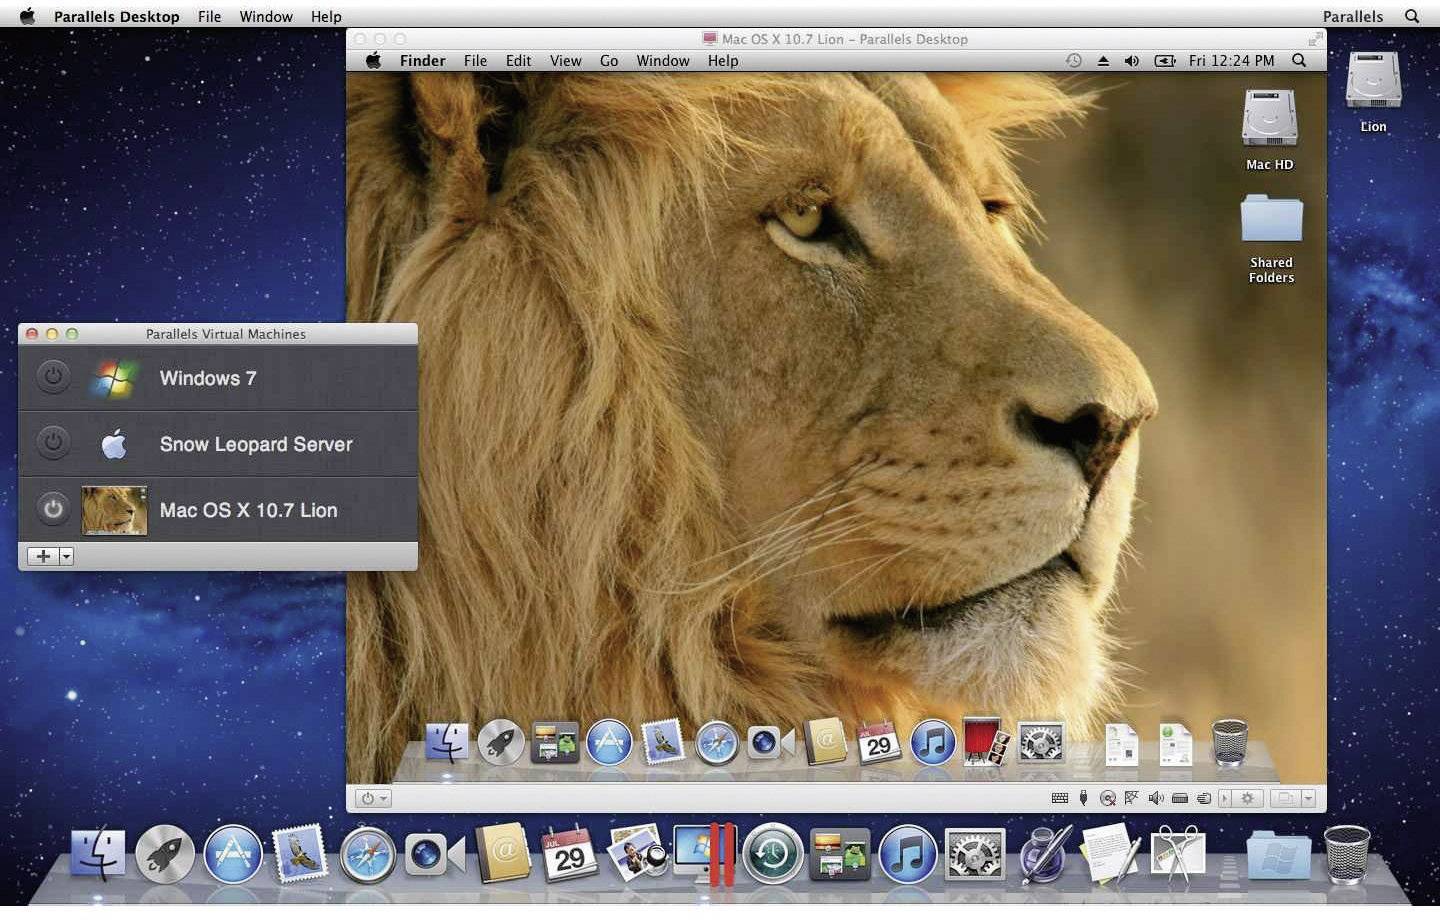Viewport: 1440px width, 920px height.
Task: Open Launchpad in the guest Lion dock
Action: pos(501,743)
